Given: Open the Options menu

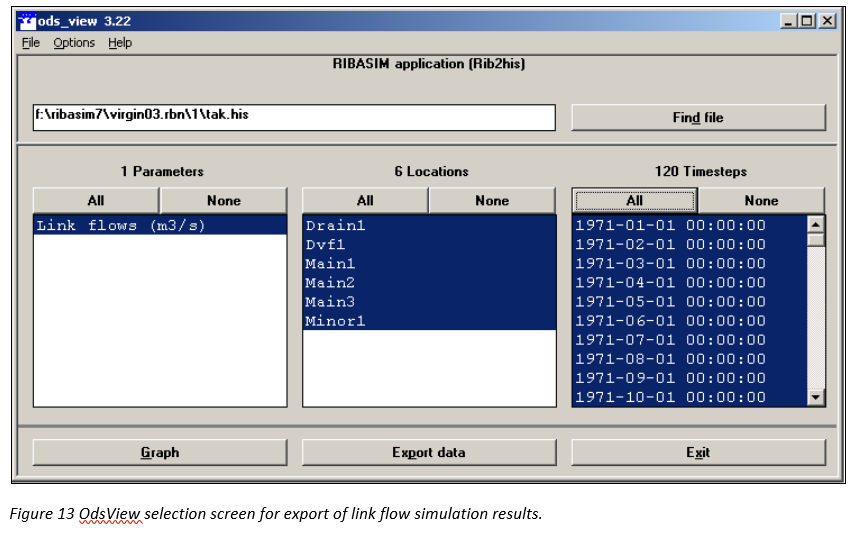Looking at the screenshot, I should [74, 43].
